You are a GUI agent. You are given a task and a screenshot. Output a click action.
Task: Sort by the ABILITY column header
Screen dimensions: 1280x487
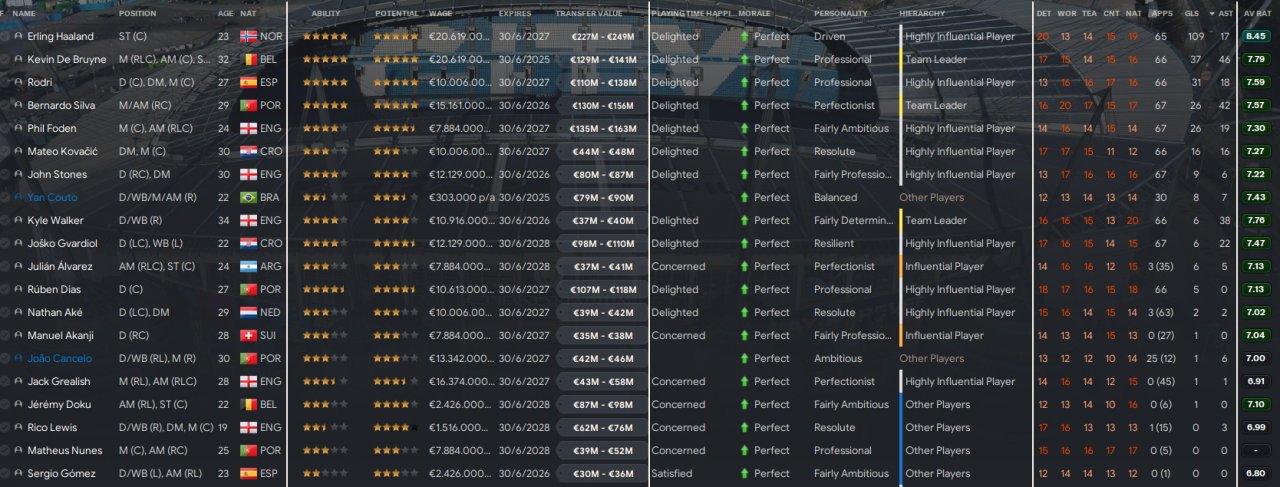coord(326,14)
